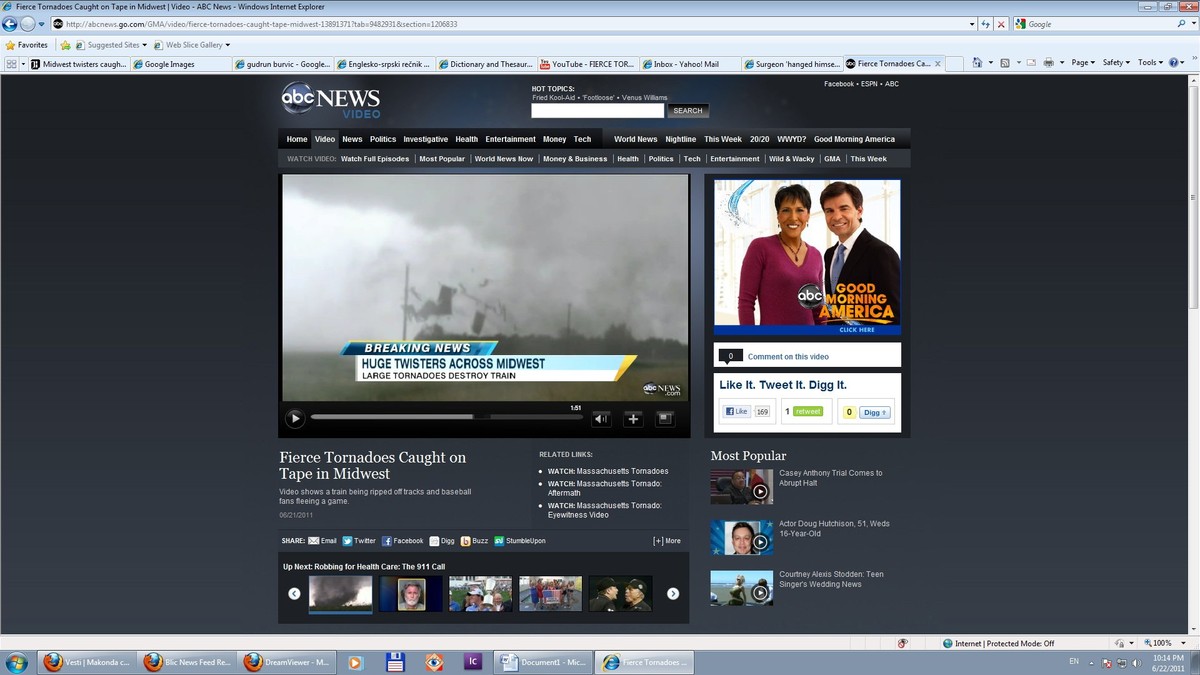Image resolution: width=1200 pixels, height=675 pixels.
Task: Mute the video audio
Action: click(601, 418)
